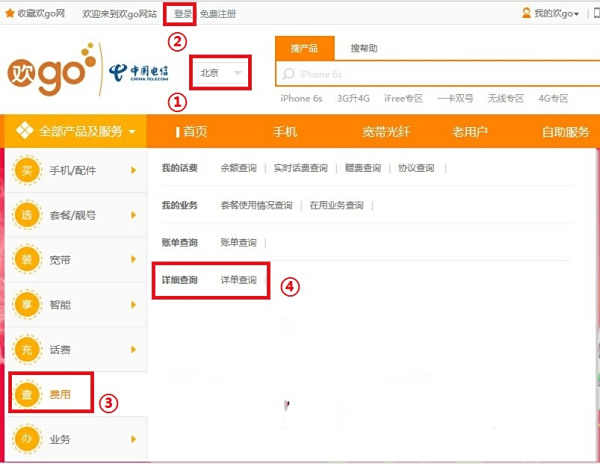Viewport: 600px width, 464px height.
Task: Expand the 智能 sidebar arrow
Action: coord(133,304)
